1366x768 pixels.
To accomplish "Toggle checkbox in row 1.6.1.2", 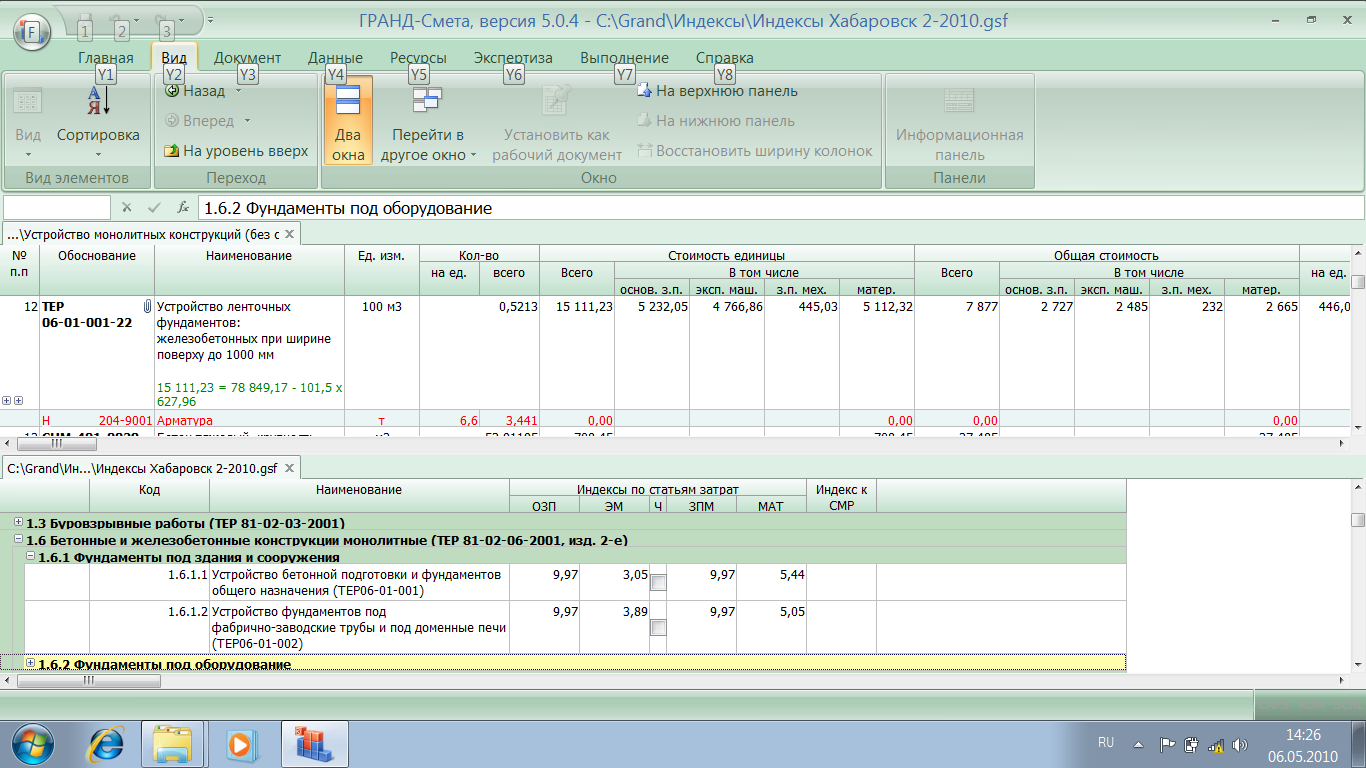I will point(658,628).
